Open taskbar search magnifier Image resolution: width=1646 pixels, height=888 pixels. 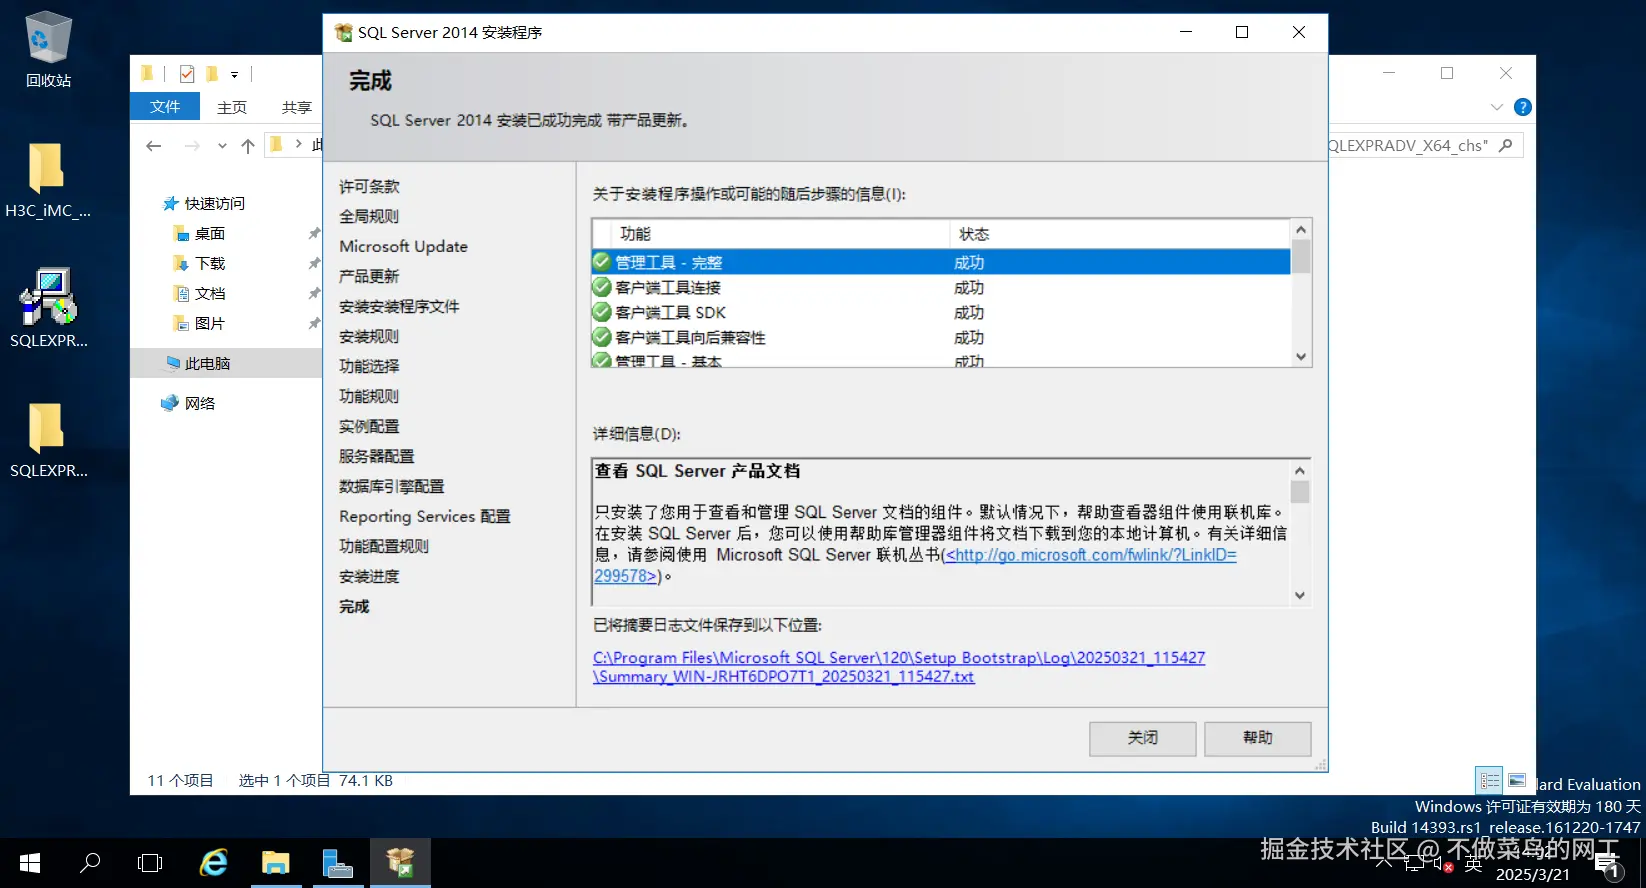point(90,862)
